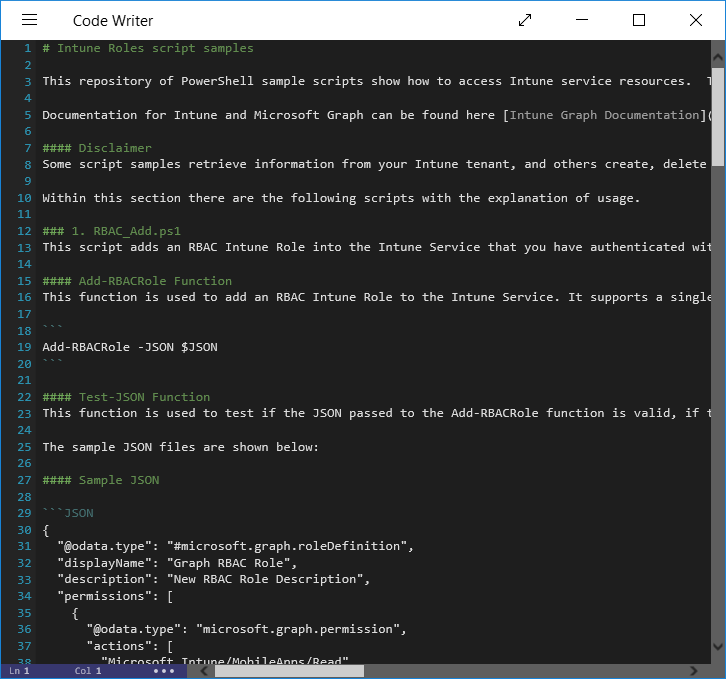726x679 pixels.
Task: Click the '```JSON' code fence line
Action: [x=68, y=513]
